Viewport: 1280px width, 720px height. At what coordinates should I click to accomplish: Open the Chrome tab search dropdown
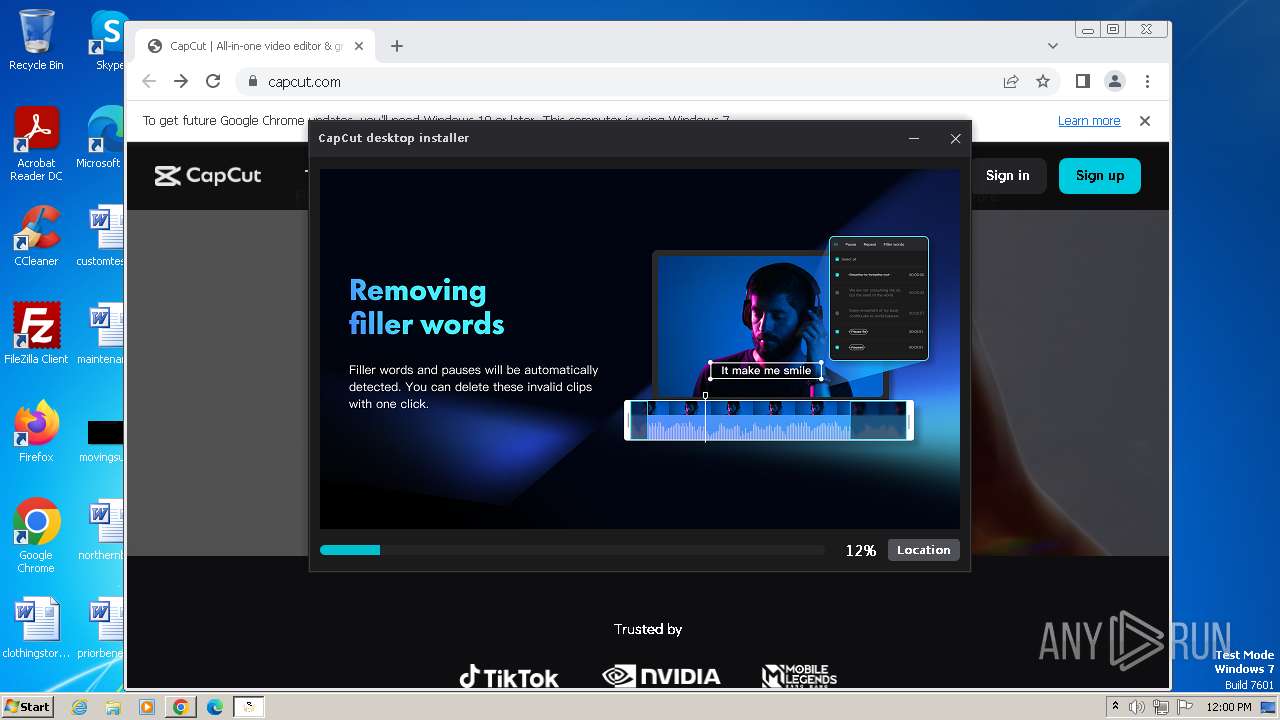coord(1052,46)
